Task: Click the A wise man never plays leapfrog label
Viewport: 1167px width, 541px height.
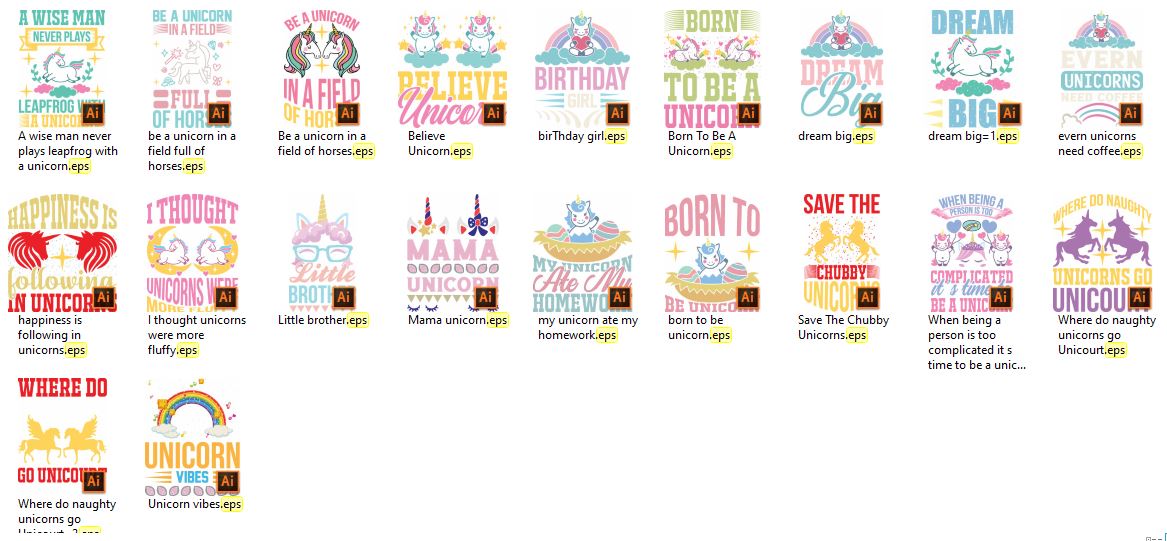Action: click(68, 151)
